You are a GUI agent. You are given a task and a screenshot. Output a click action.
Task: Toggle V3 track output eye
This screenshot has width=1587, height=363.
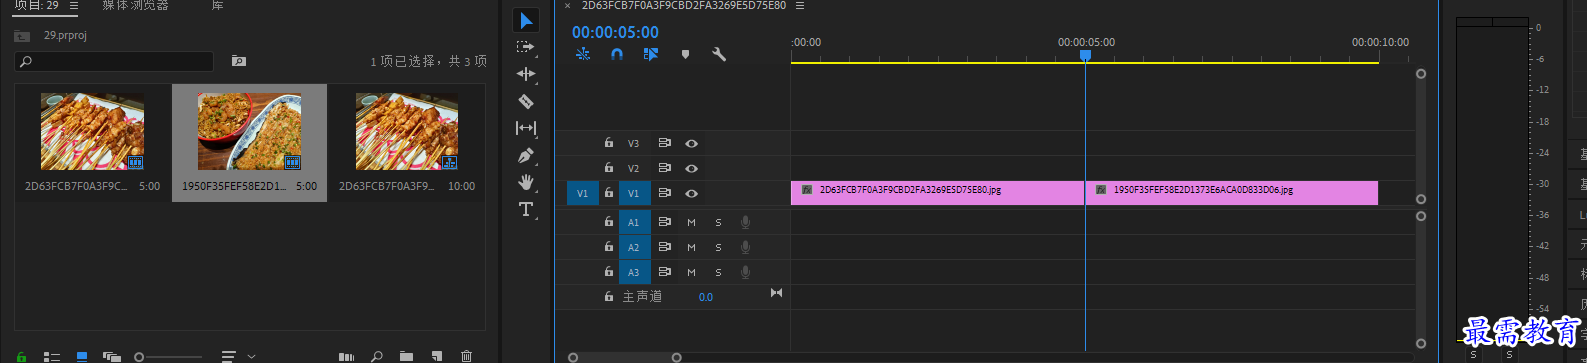tap(691, 144)
